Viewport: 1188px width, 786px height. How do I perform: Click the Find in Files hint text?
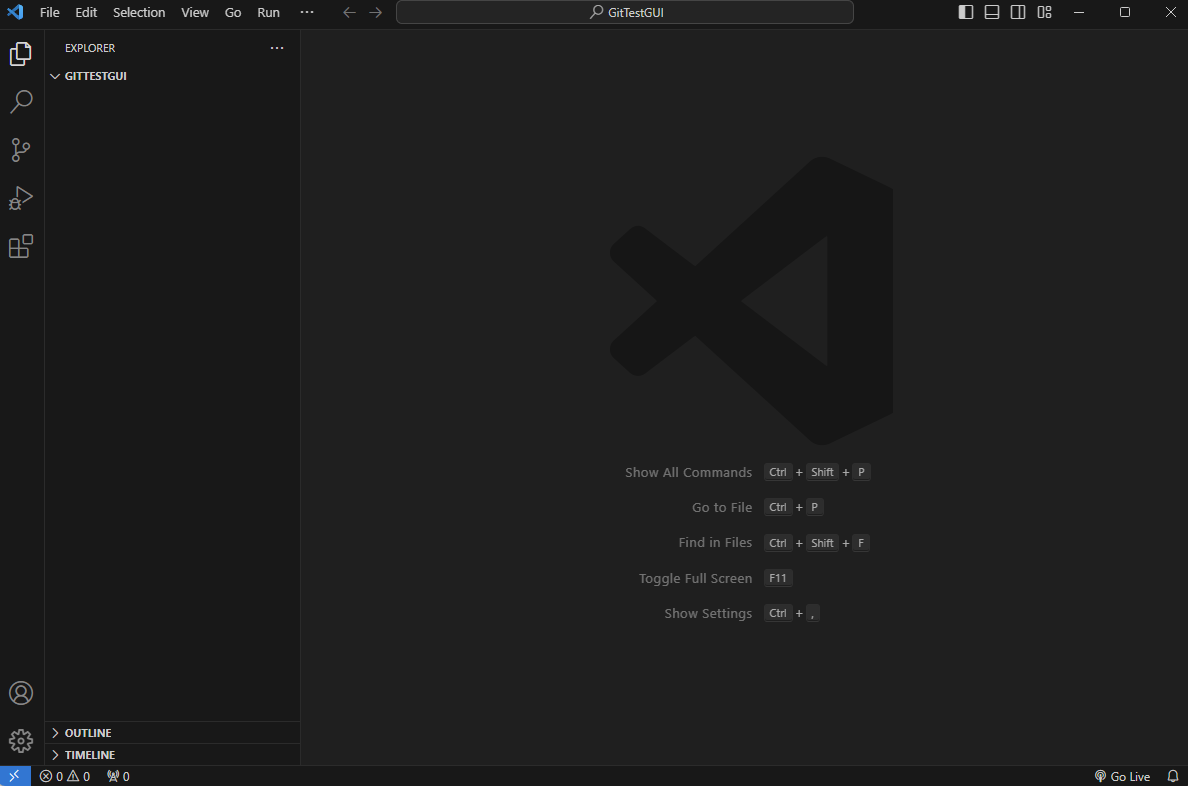pyautogui.click(x=715, y=543)
